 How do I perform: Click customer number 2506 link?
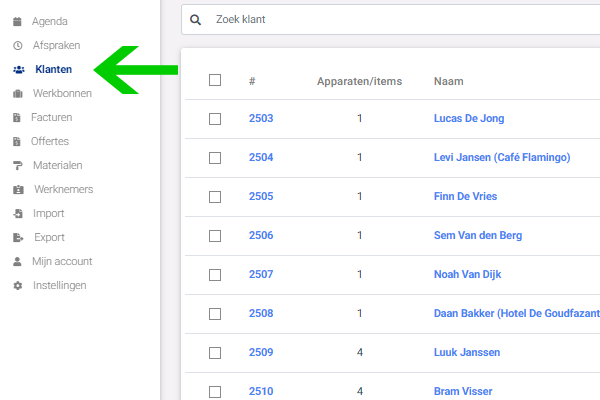coord(261,235)
